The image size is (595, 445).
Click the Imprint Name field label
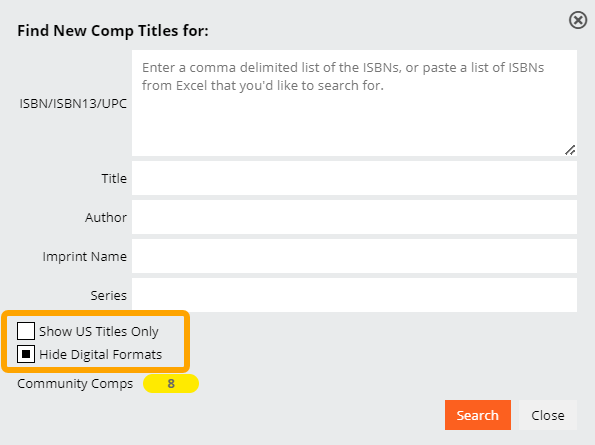pos(85,256)
